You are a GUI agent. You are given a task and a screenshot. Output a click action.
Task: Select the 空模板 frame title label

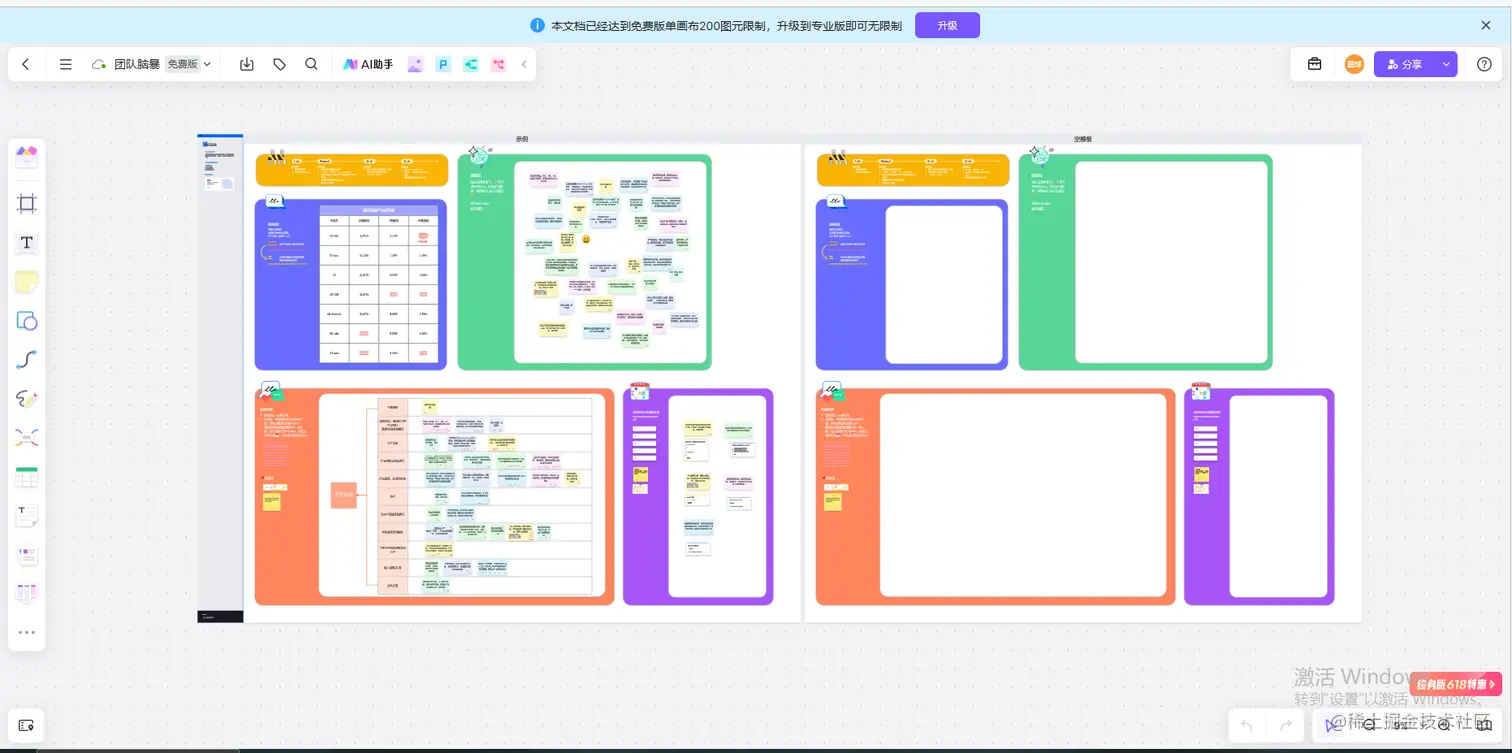1083,139
